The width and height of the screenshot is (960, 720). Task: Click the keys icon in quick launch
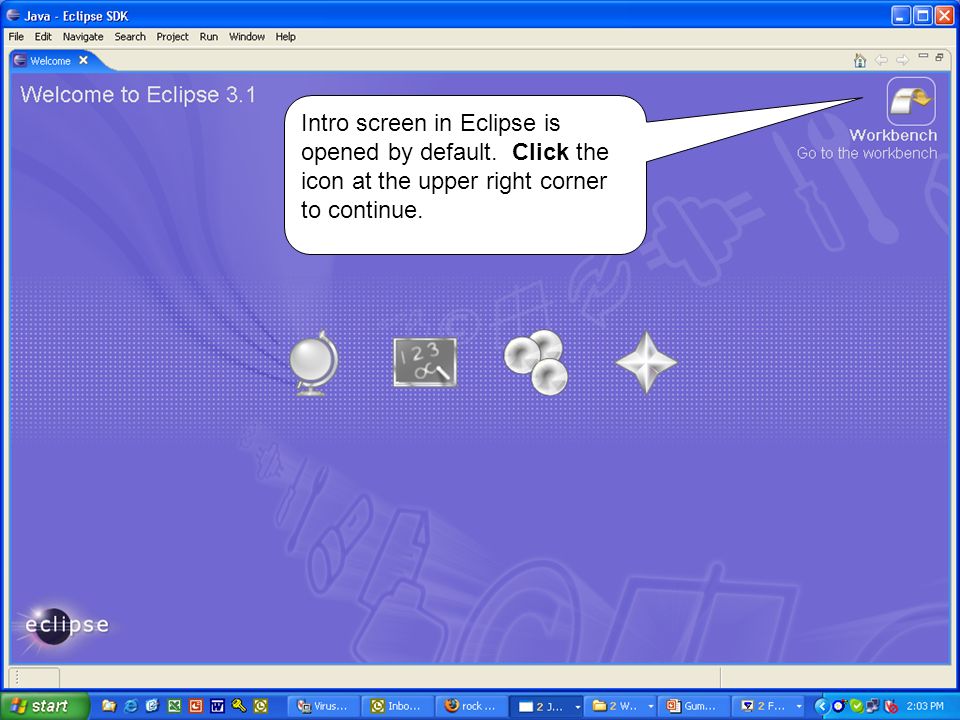click(x=239, y=706)
